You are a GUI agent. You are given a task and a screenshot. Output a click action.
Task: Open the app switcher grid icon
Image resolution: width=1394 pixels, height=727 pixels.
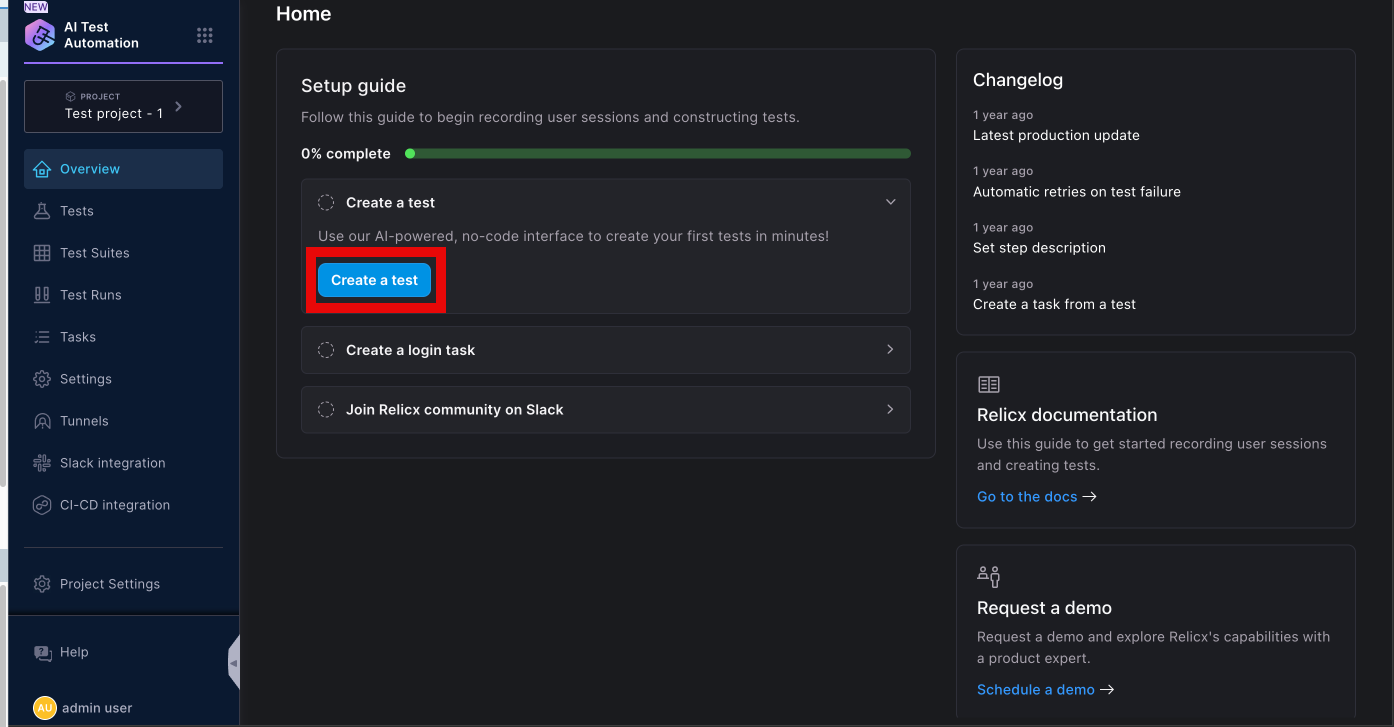click(205, 36)
